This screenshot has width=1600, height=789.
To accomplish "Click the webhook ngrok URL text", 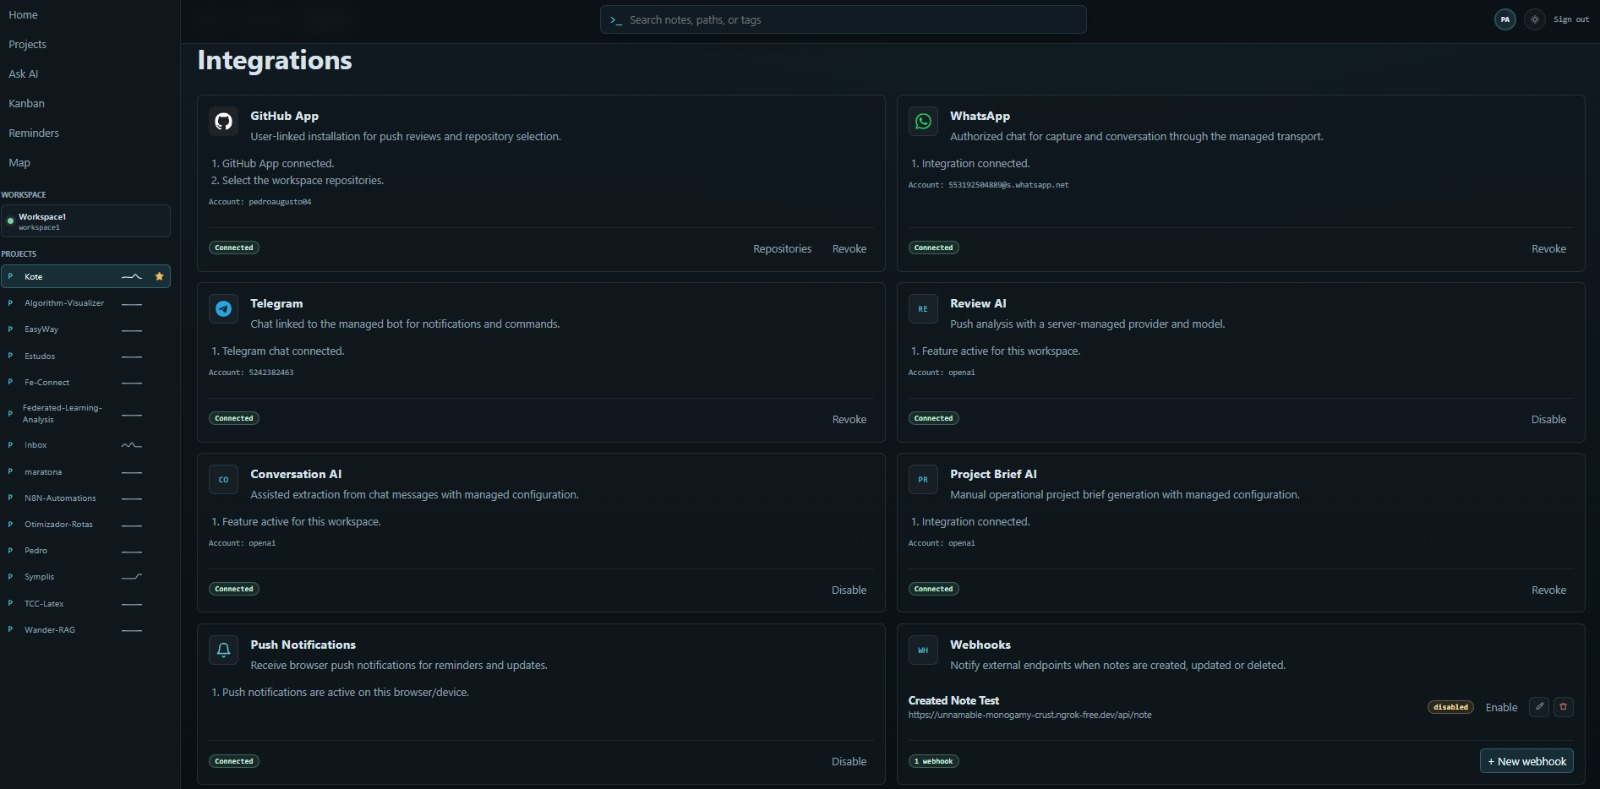I will point(1030,715).
